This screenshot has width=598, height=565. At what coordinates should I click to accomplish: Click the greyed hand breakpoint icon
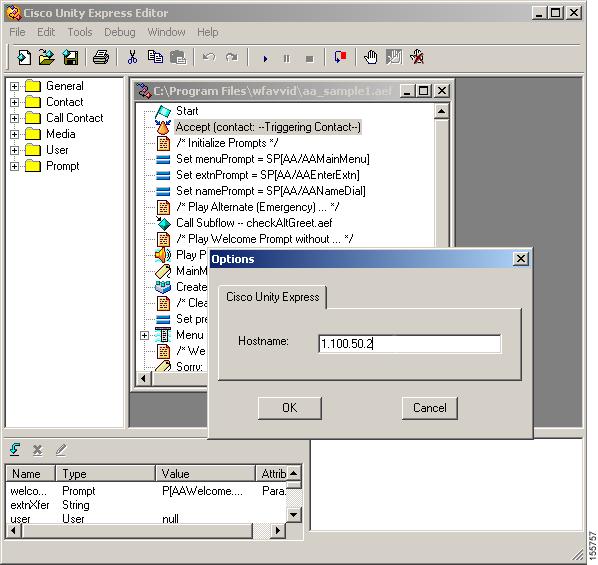click(x=394, y=58)
